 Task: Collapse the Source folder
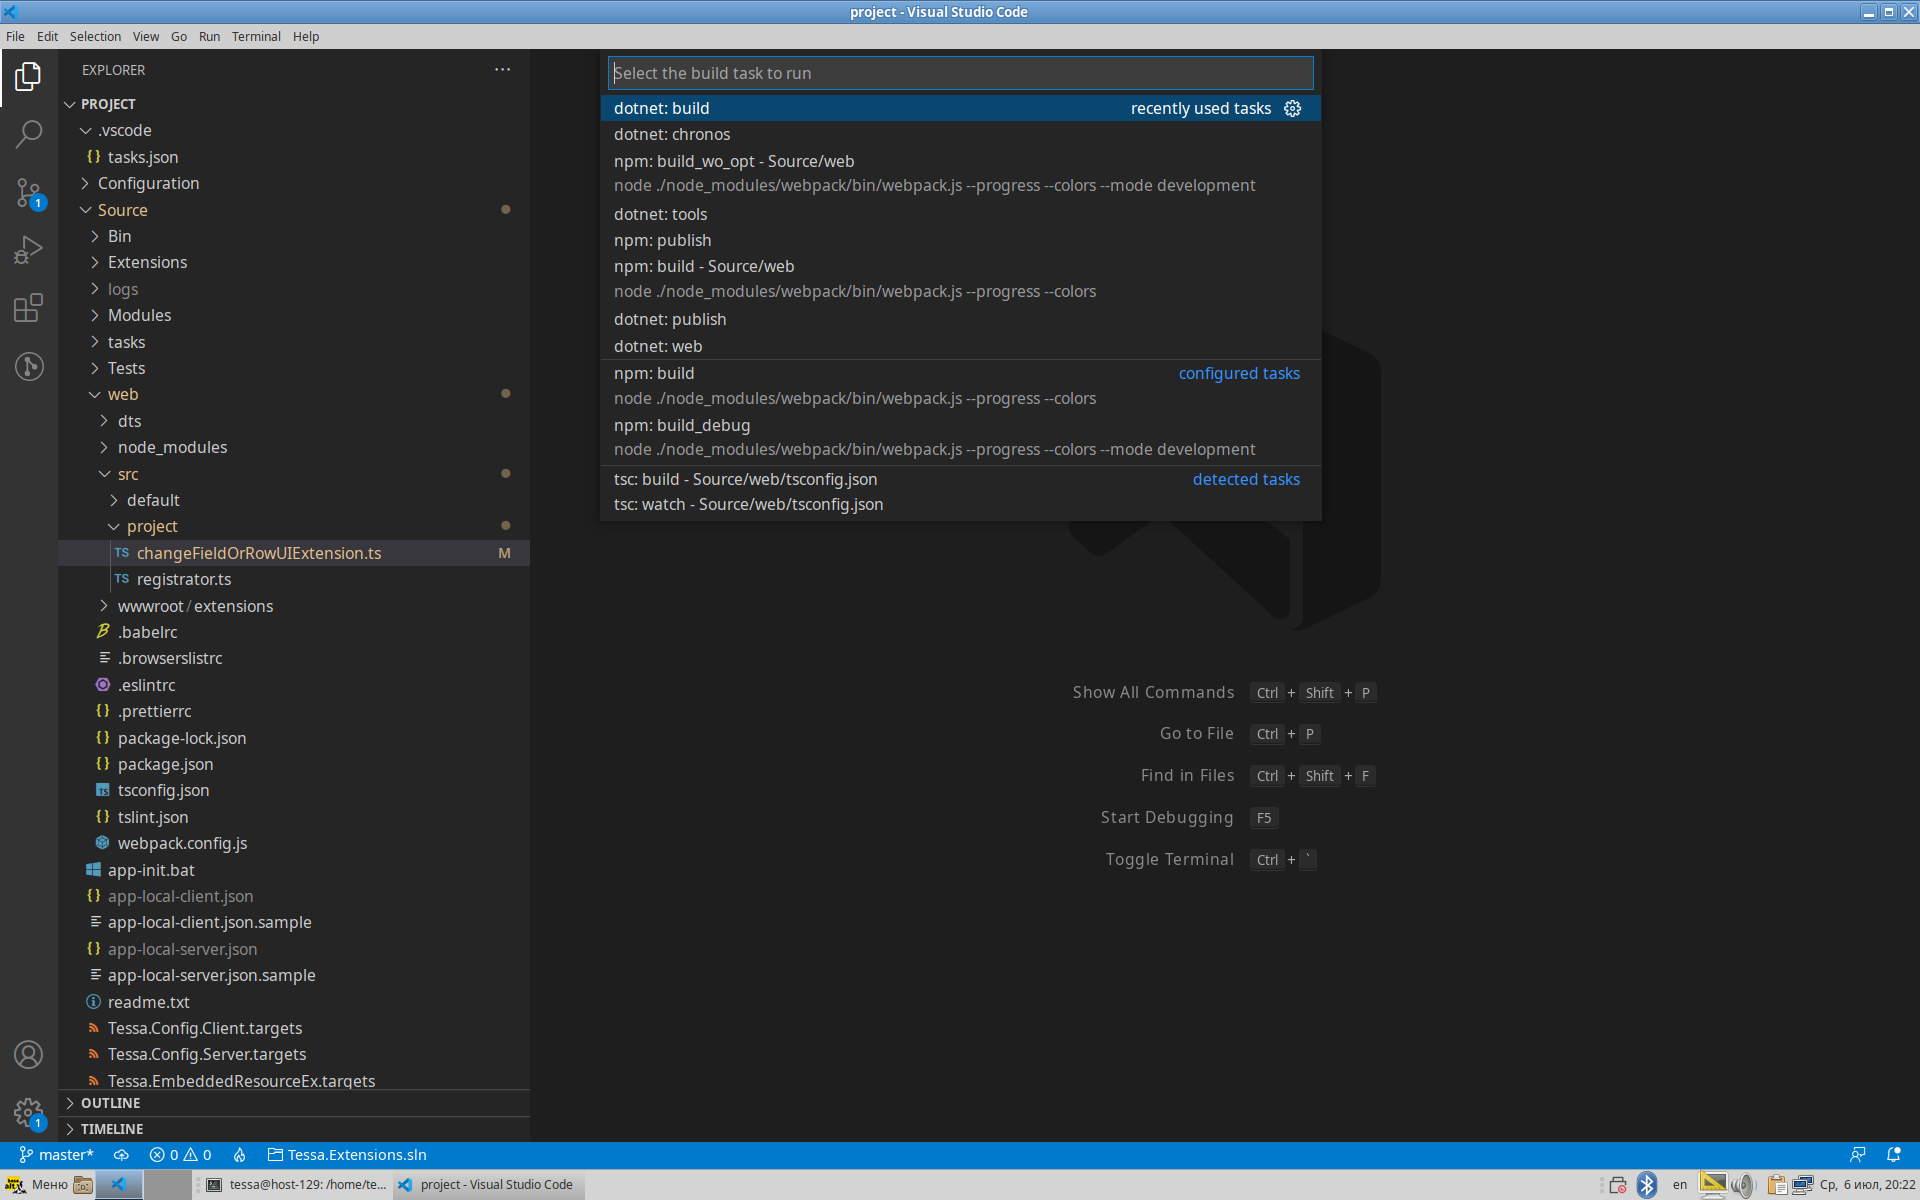[122, 210]
